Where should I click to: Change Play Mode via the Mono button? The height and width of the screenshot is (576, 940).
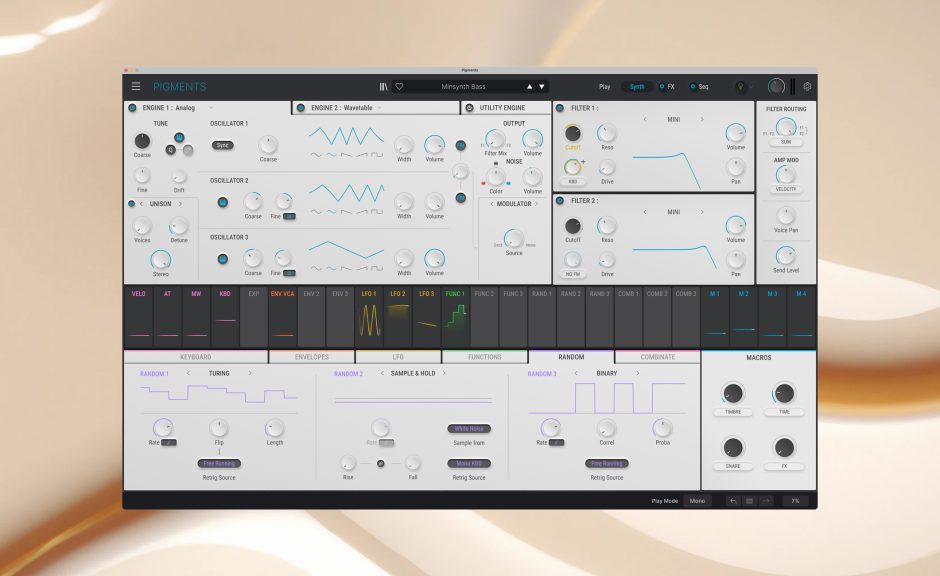[697, 500]
